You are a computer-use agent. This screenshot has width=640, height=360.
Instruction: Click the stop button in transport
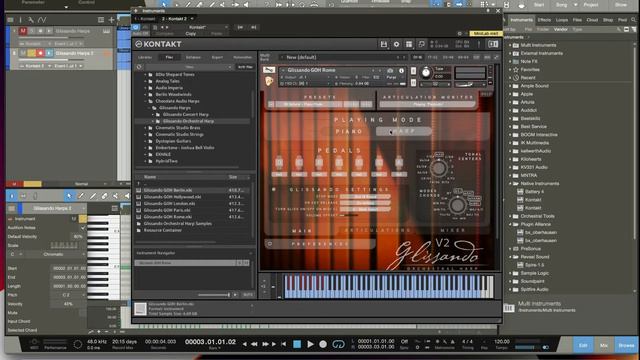[x=297, y=344]
